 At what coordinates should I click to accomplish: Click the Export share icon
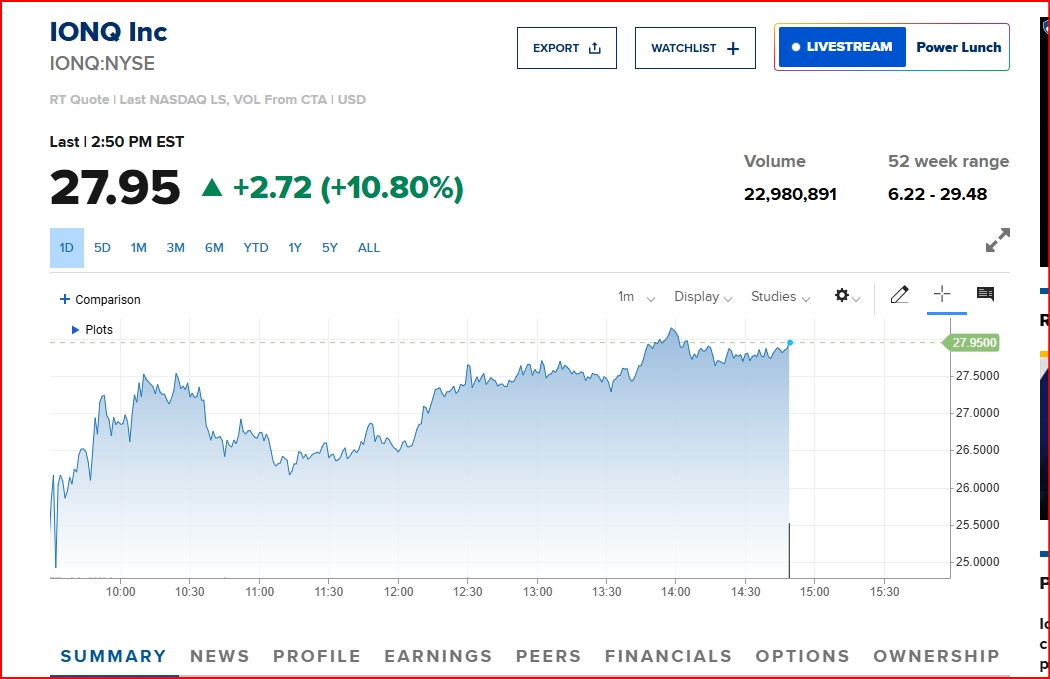click(595, 48)
